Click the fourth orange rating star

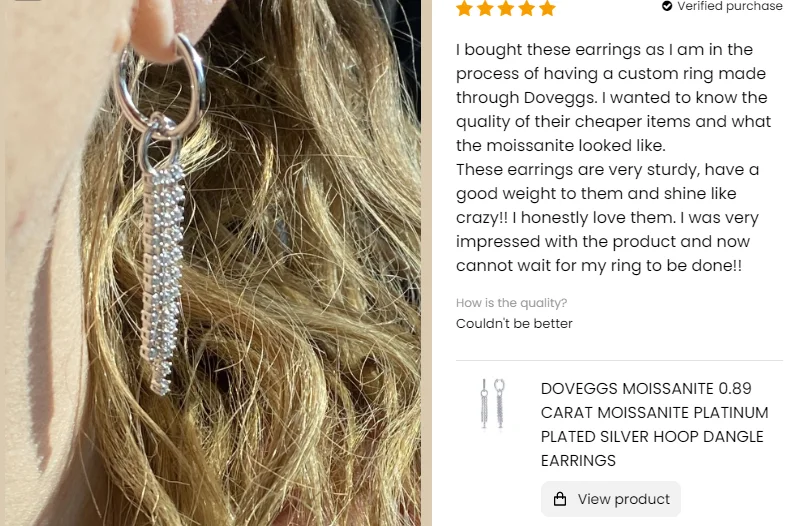click(x=526, y=8)
